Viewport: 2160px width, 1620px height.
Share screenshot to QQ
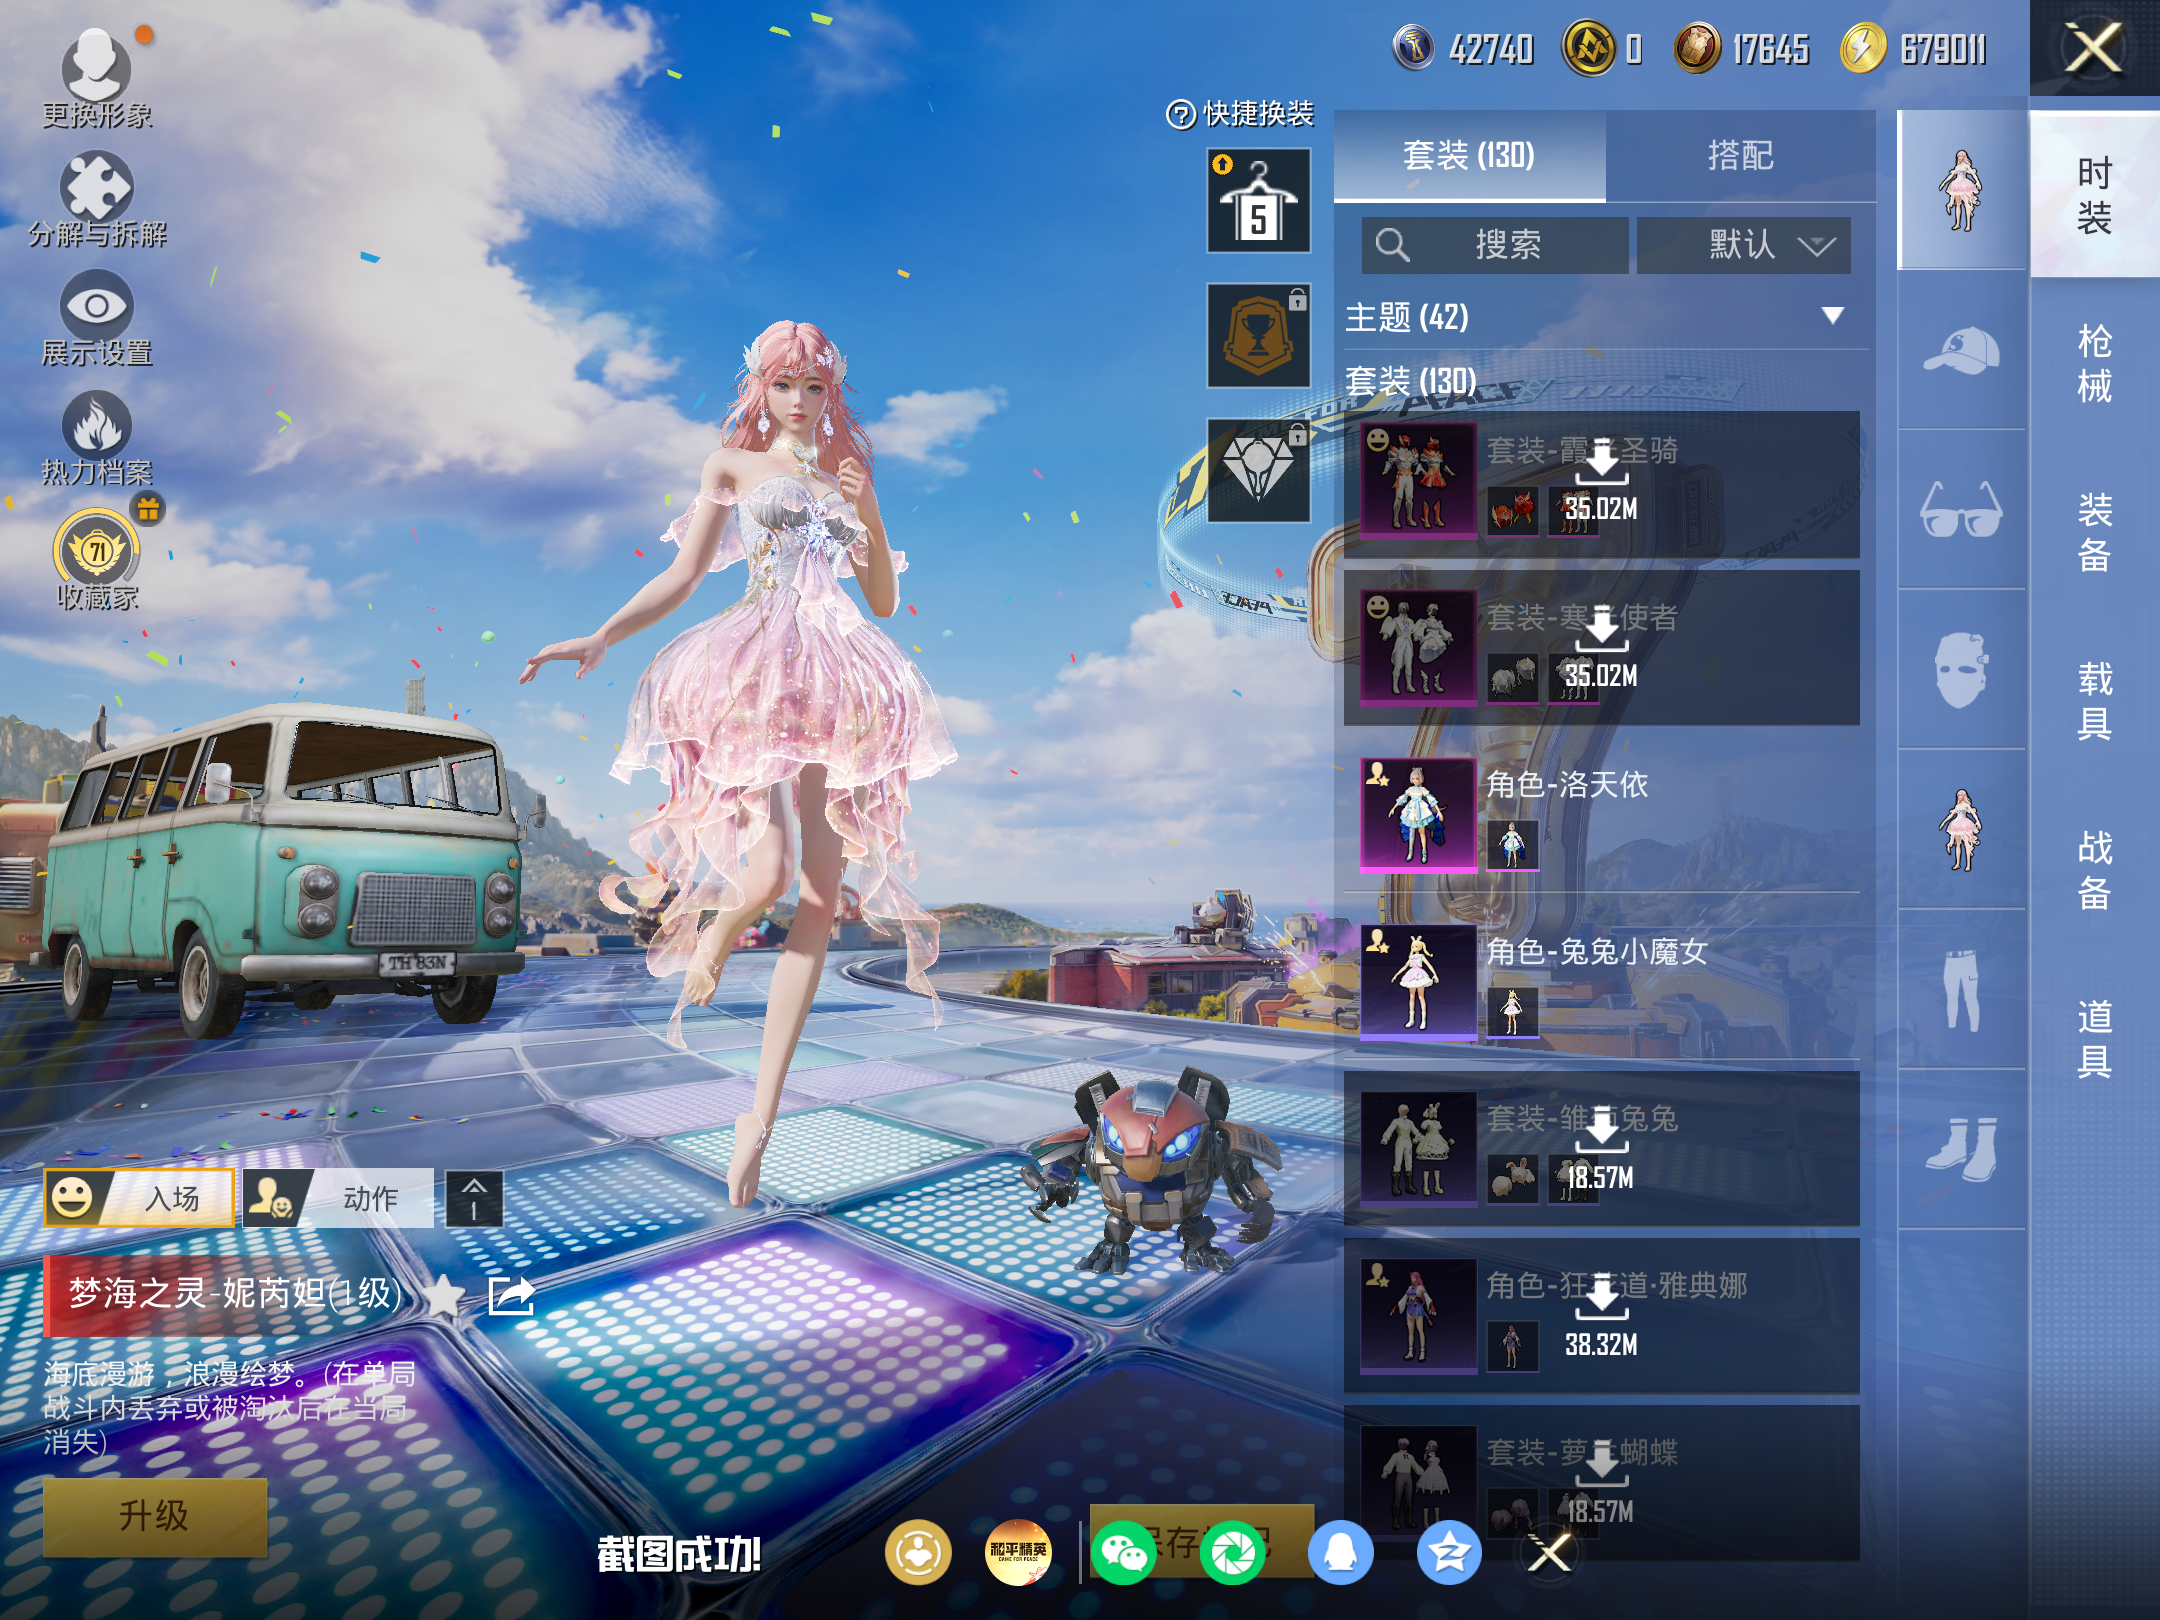click(1341, 1553)
